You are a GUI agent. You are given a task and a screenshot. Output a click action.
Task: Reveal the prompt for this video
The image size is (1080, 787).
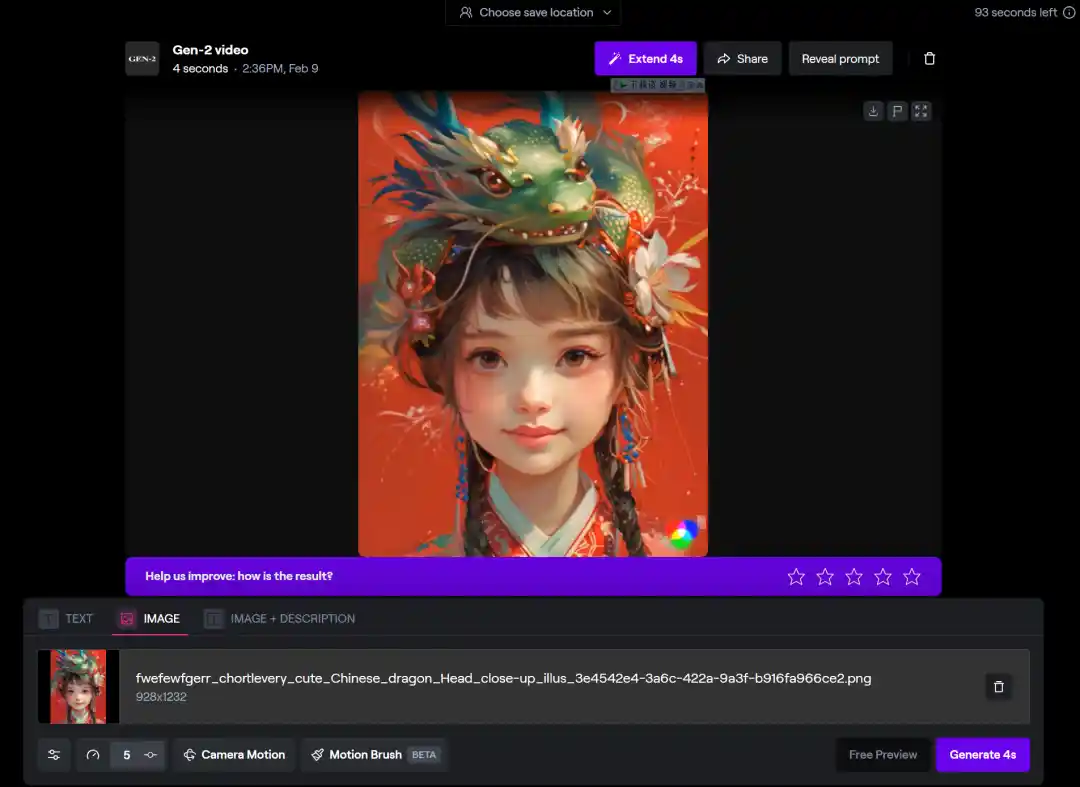click(840, 59)
